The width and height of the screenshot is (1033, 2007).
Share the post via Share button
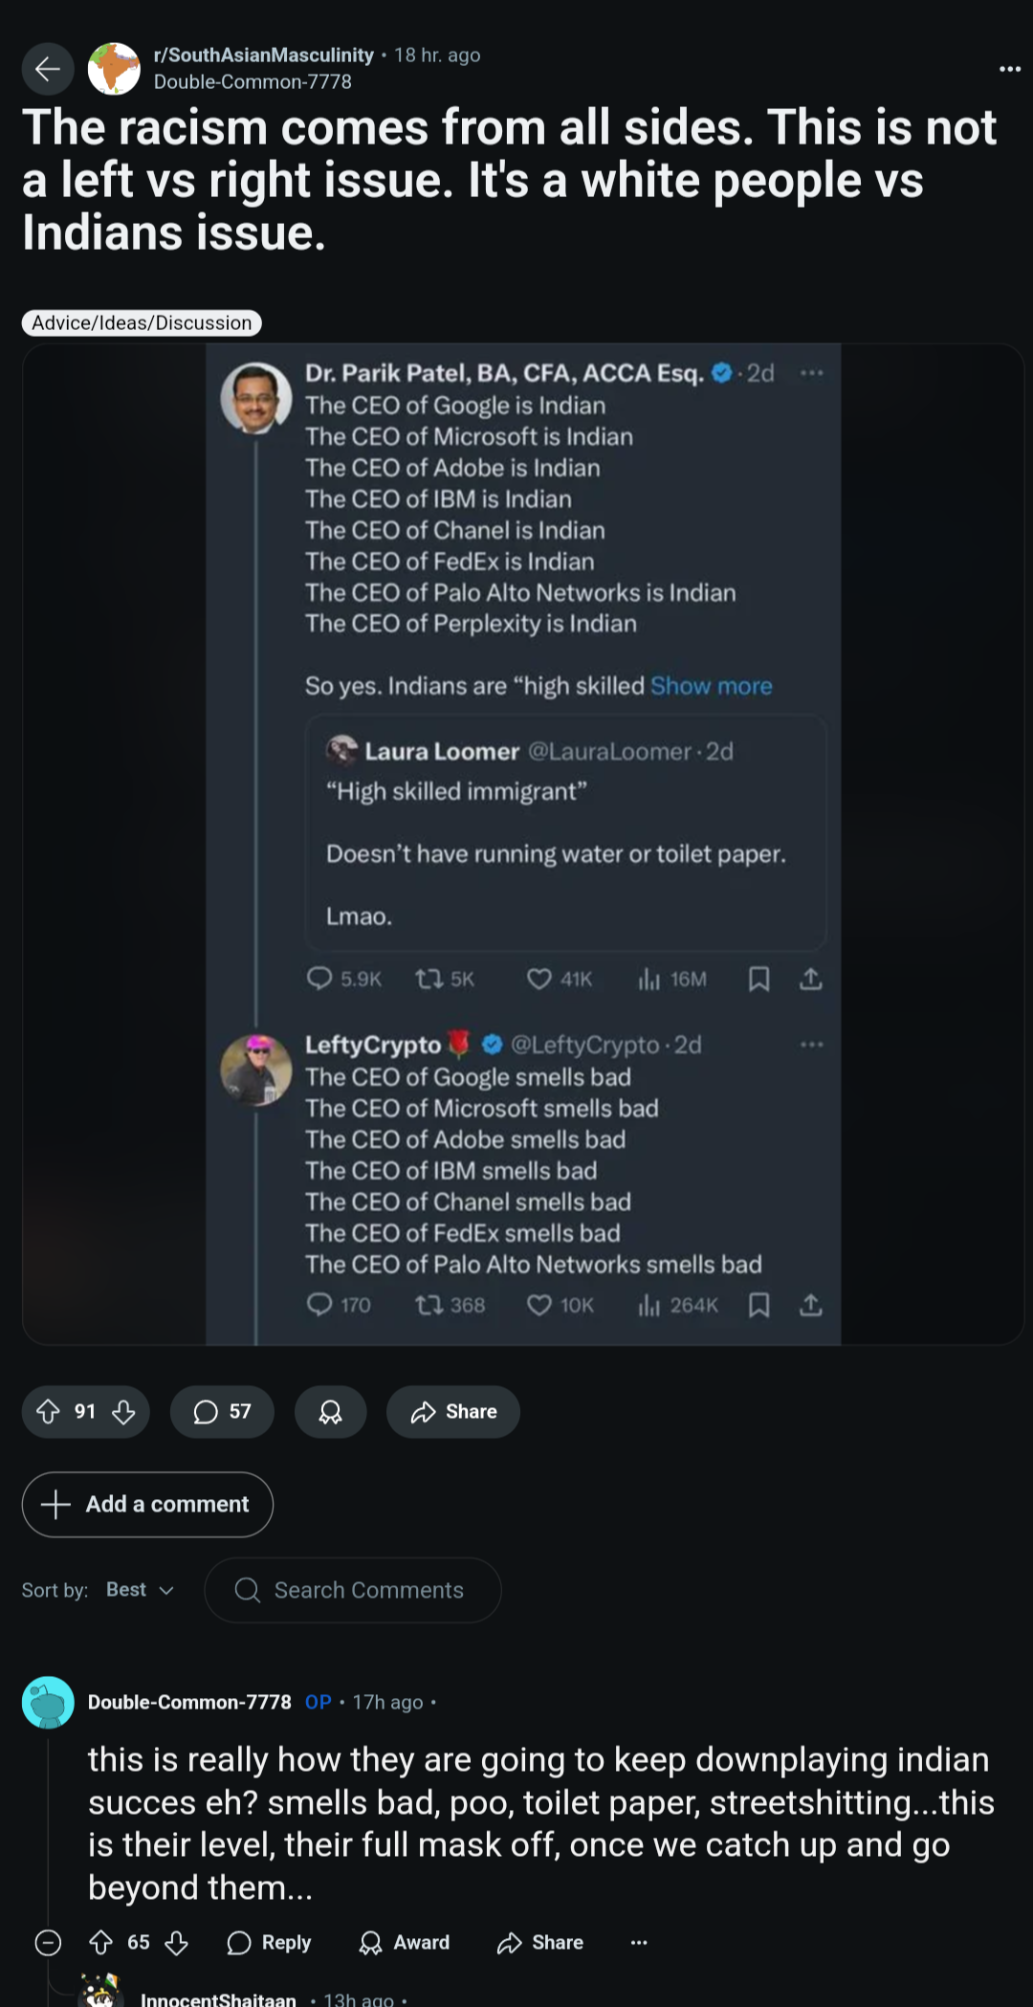(x=453, y=1411)
